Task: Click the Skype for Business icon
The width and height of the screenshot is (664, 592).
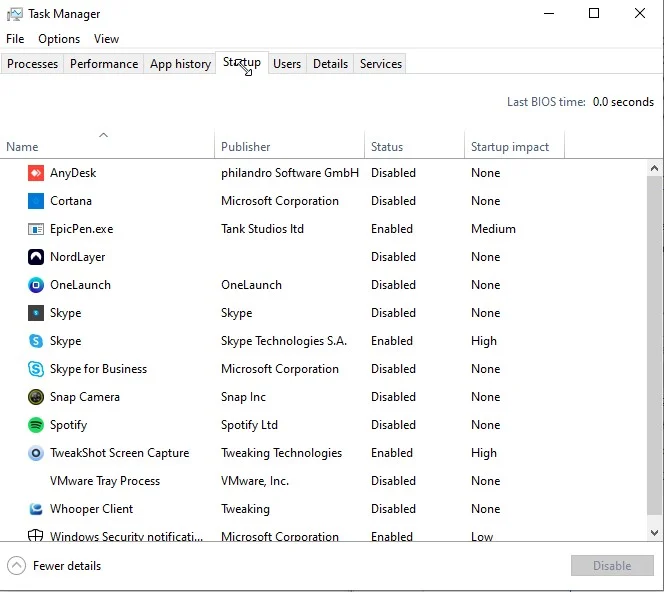Action: 36,369
